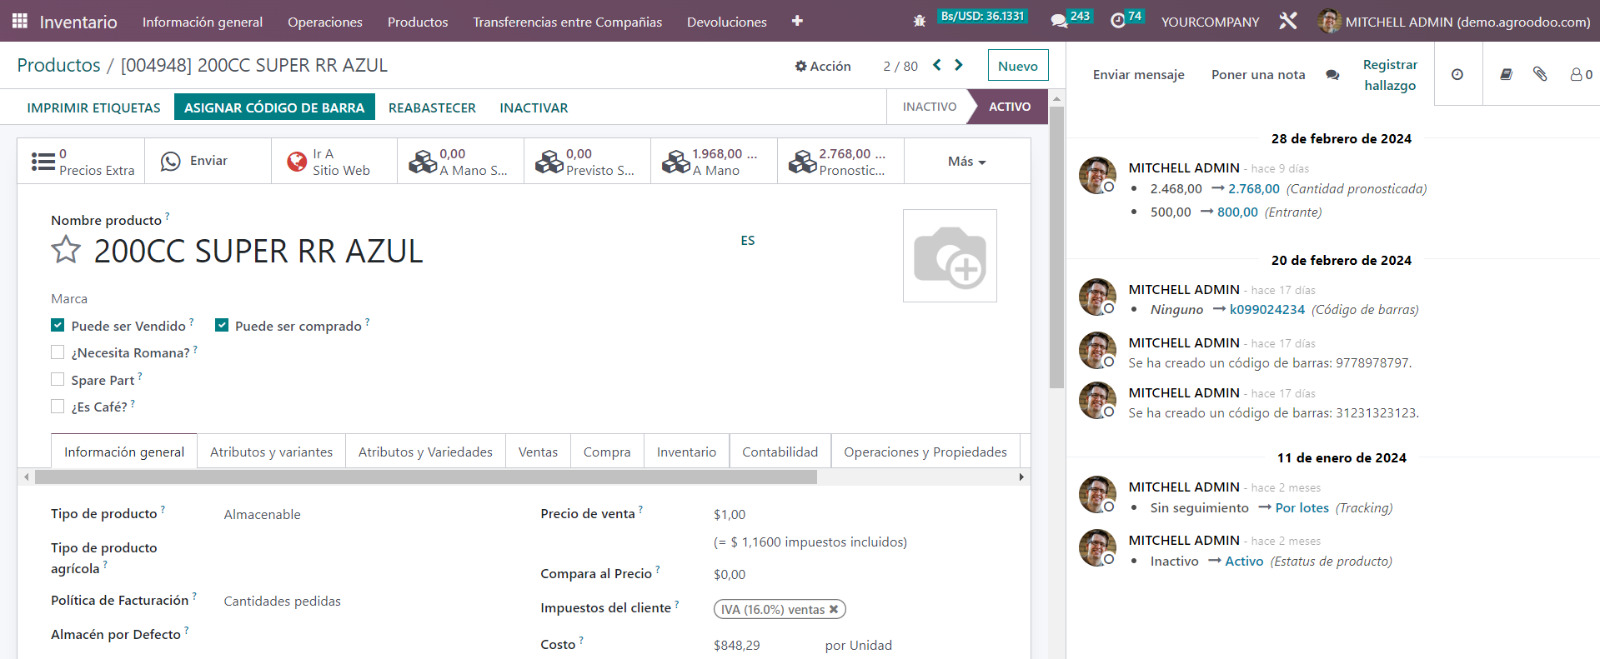This screenshot has width=1600, height=659.
Task: Click the Nuevo button
Action: pyautogui.click(x=1017, y=66)
